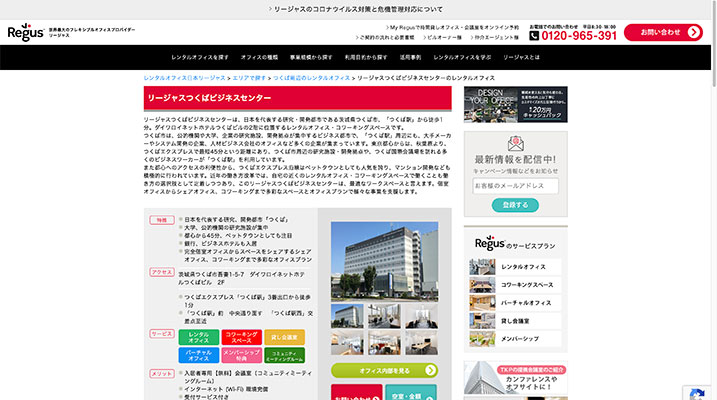Image resolution: width=717 pixels, height=400 pixels.
Task: Open 貸し会議室 in the service plan list
Action: coord(515,321)
